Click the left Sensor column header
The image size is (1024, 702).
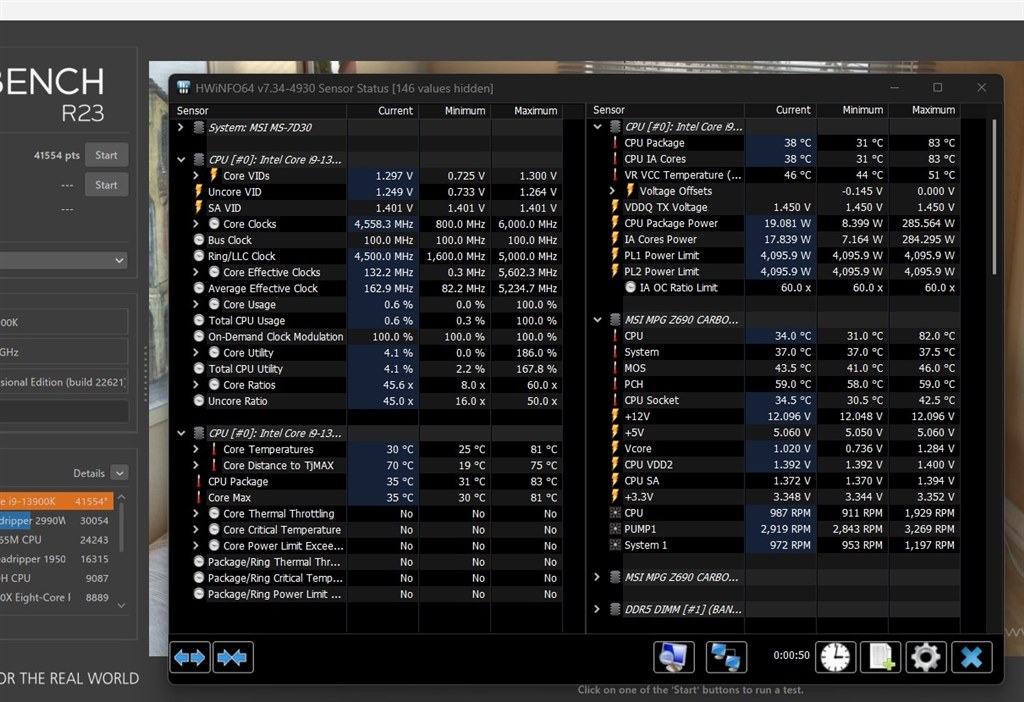(x=259, y=110)
